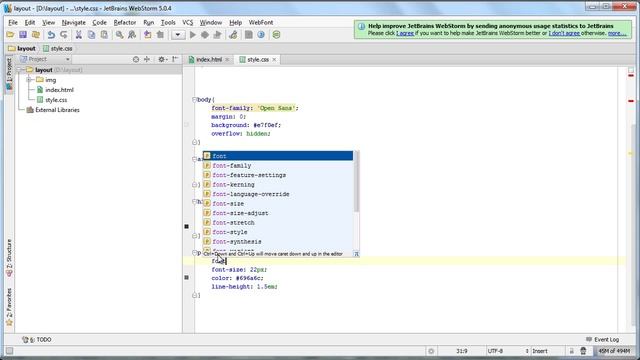Toggle the Favorites side tab
640x360 pixels.
pos(9,307)
